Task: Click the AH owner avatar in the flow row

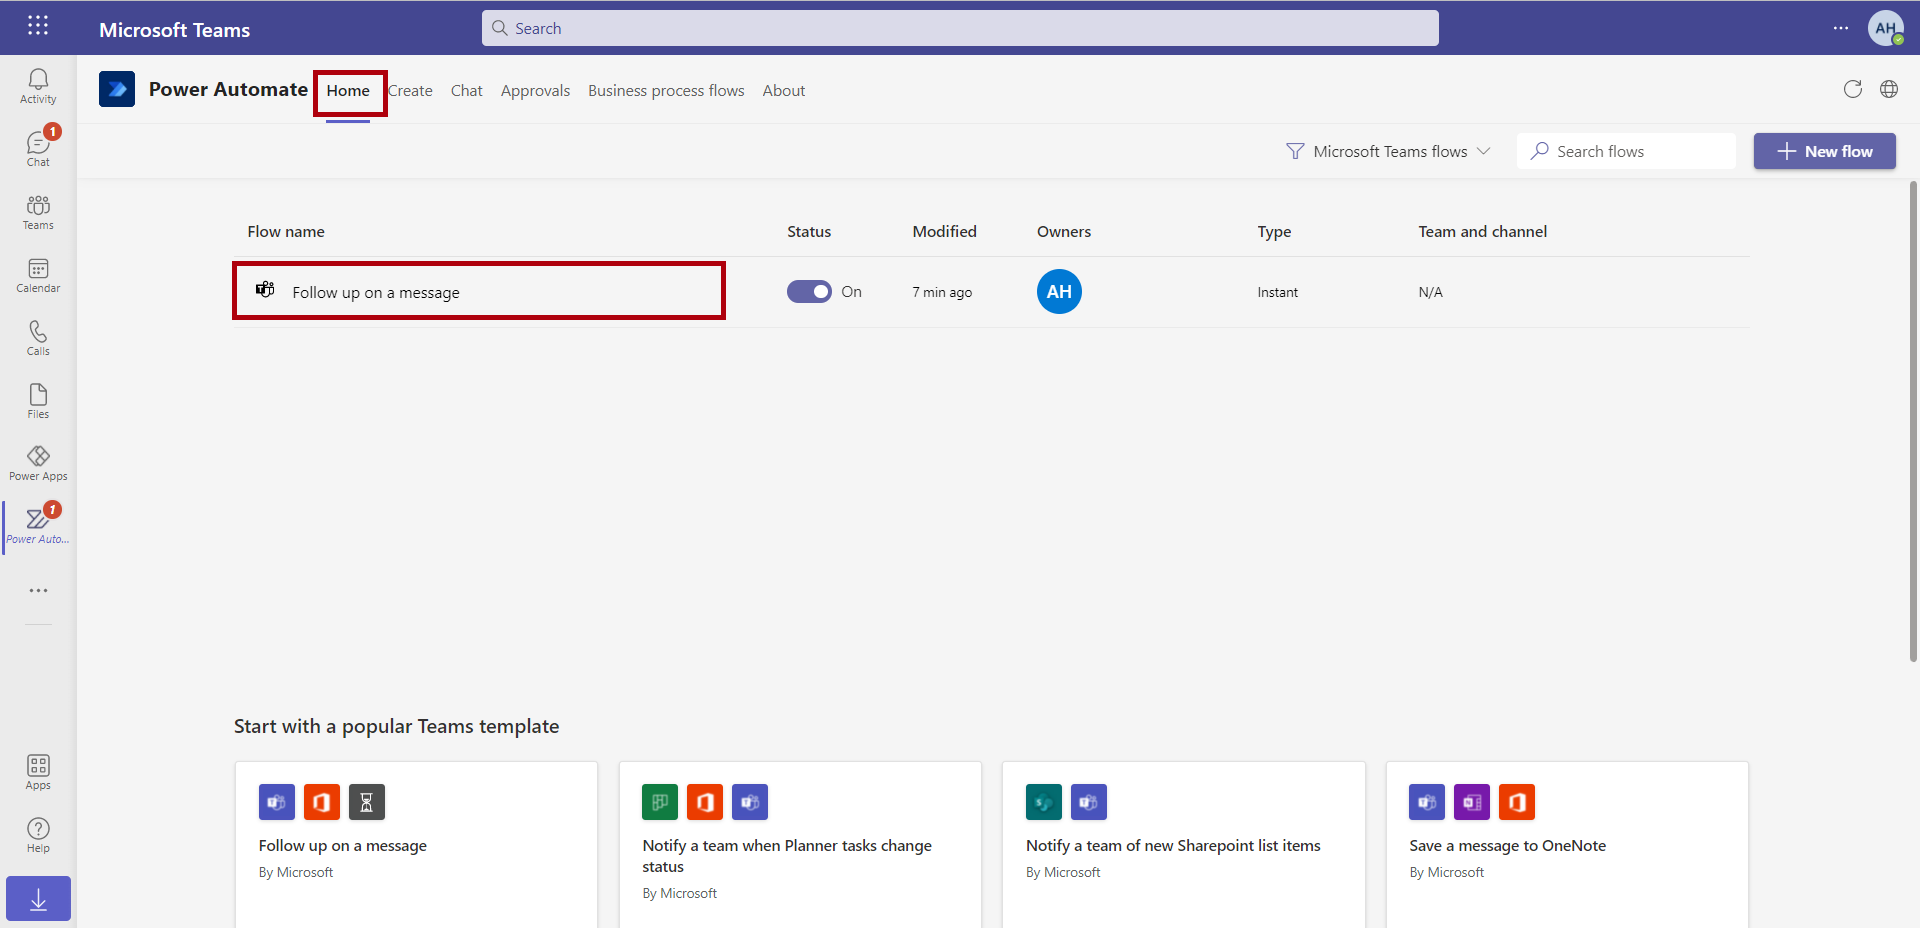Action: coord(1059,292)
